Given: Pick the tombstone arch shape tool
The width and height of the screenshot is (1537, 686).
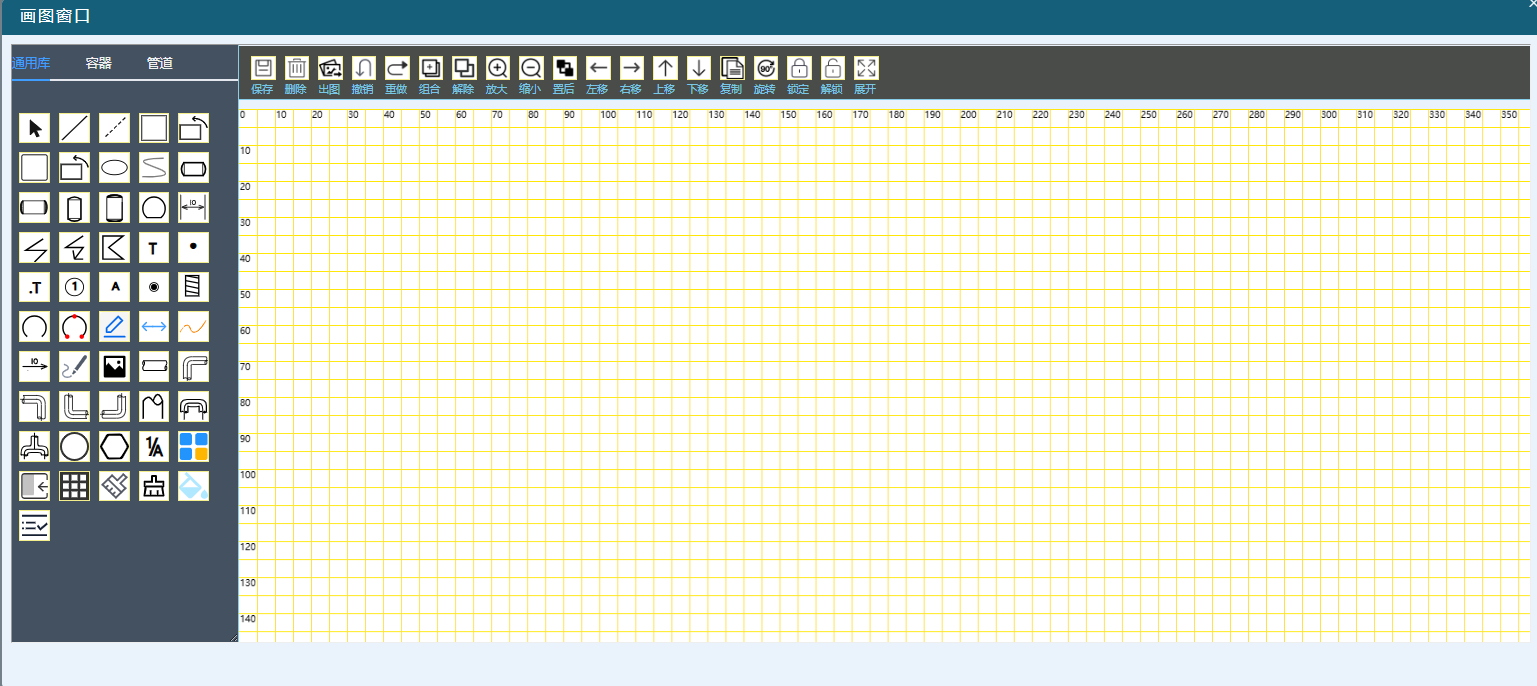Looking at the screenshot, I should click(x=154, y=406).
